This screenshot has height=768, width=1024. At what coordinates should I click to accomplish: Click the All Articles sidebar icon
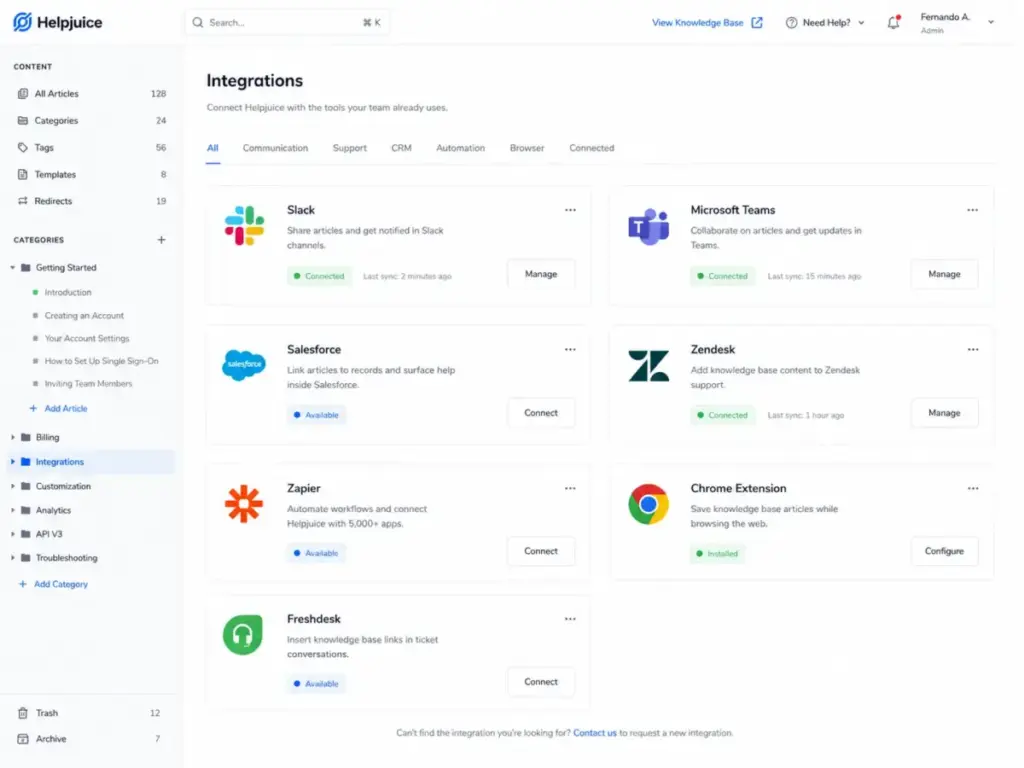point(23,93)
